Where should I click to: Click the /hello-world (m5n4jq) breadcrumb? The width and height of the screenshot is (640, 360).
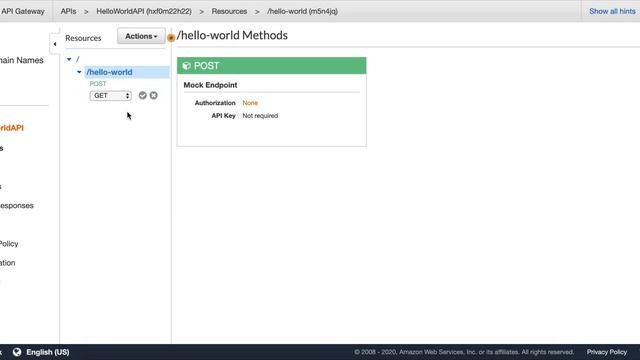tap(302, 11)
